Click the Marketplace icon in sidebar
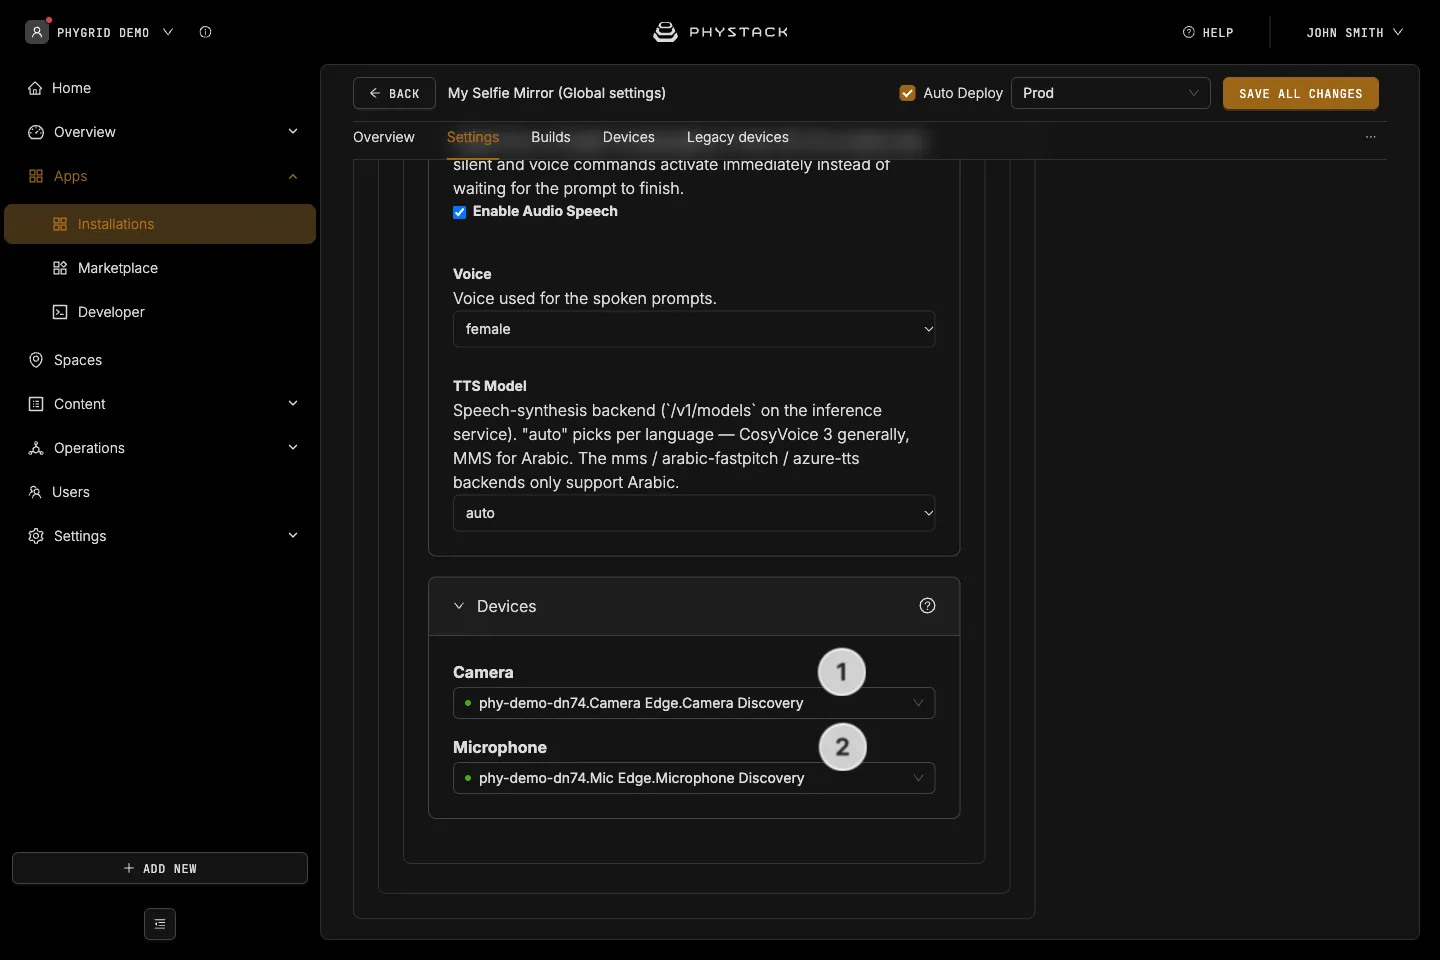Viewport: 1440px width, 960px height. tap(60, 268)
